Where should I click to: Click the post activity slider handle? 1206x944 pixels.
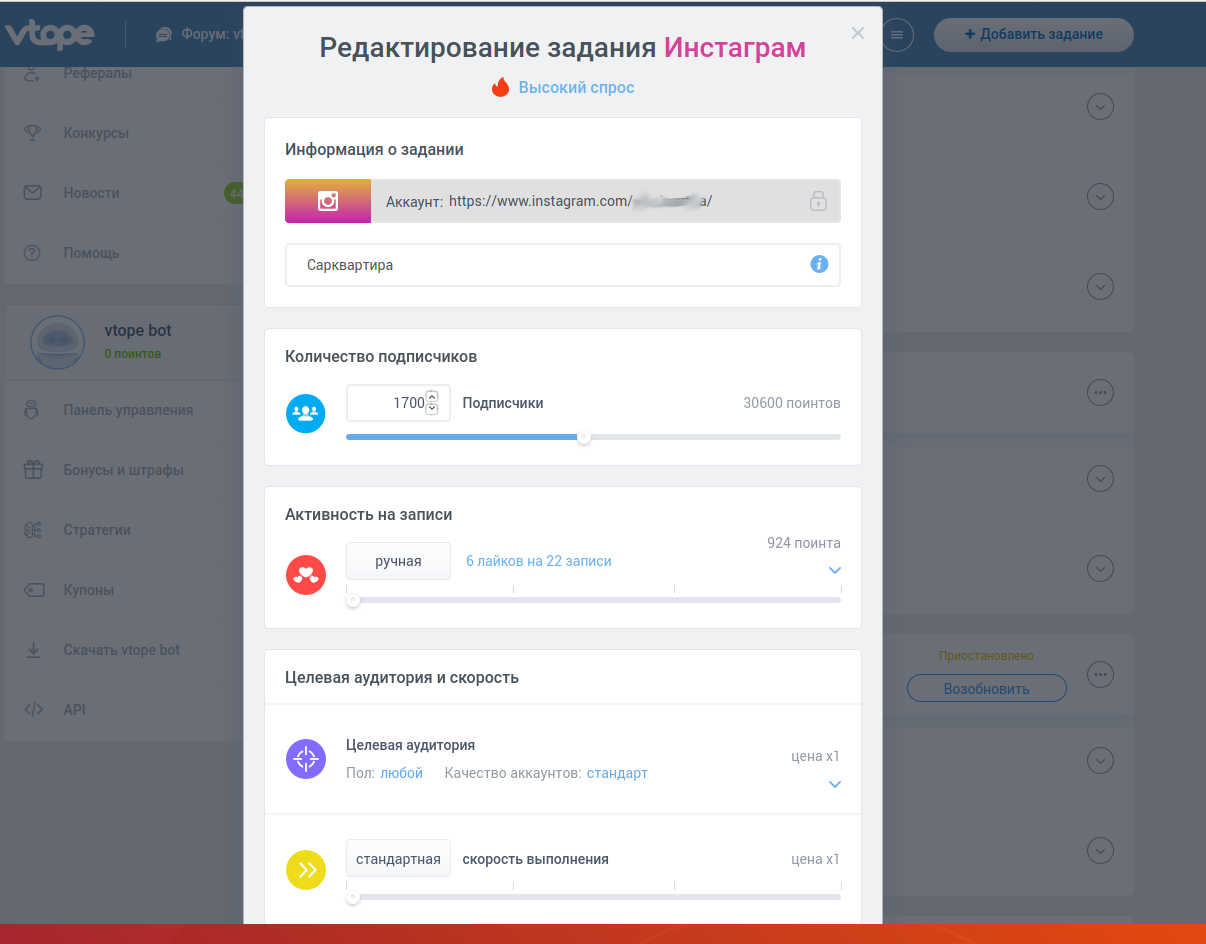pyautogui.click(x=352, y=600)
